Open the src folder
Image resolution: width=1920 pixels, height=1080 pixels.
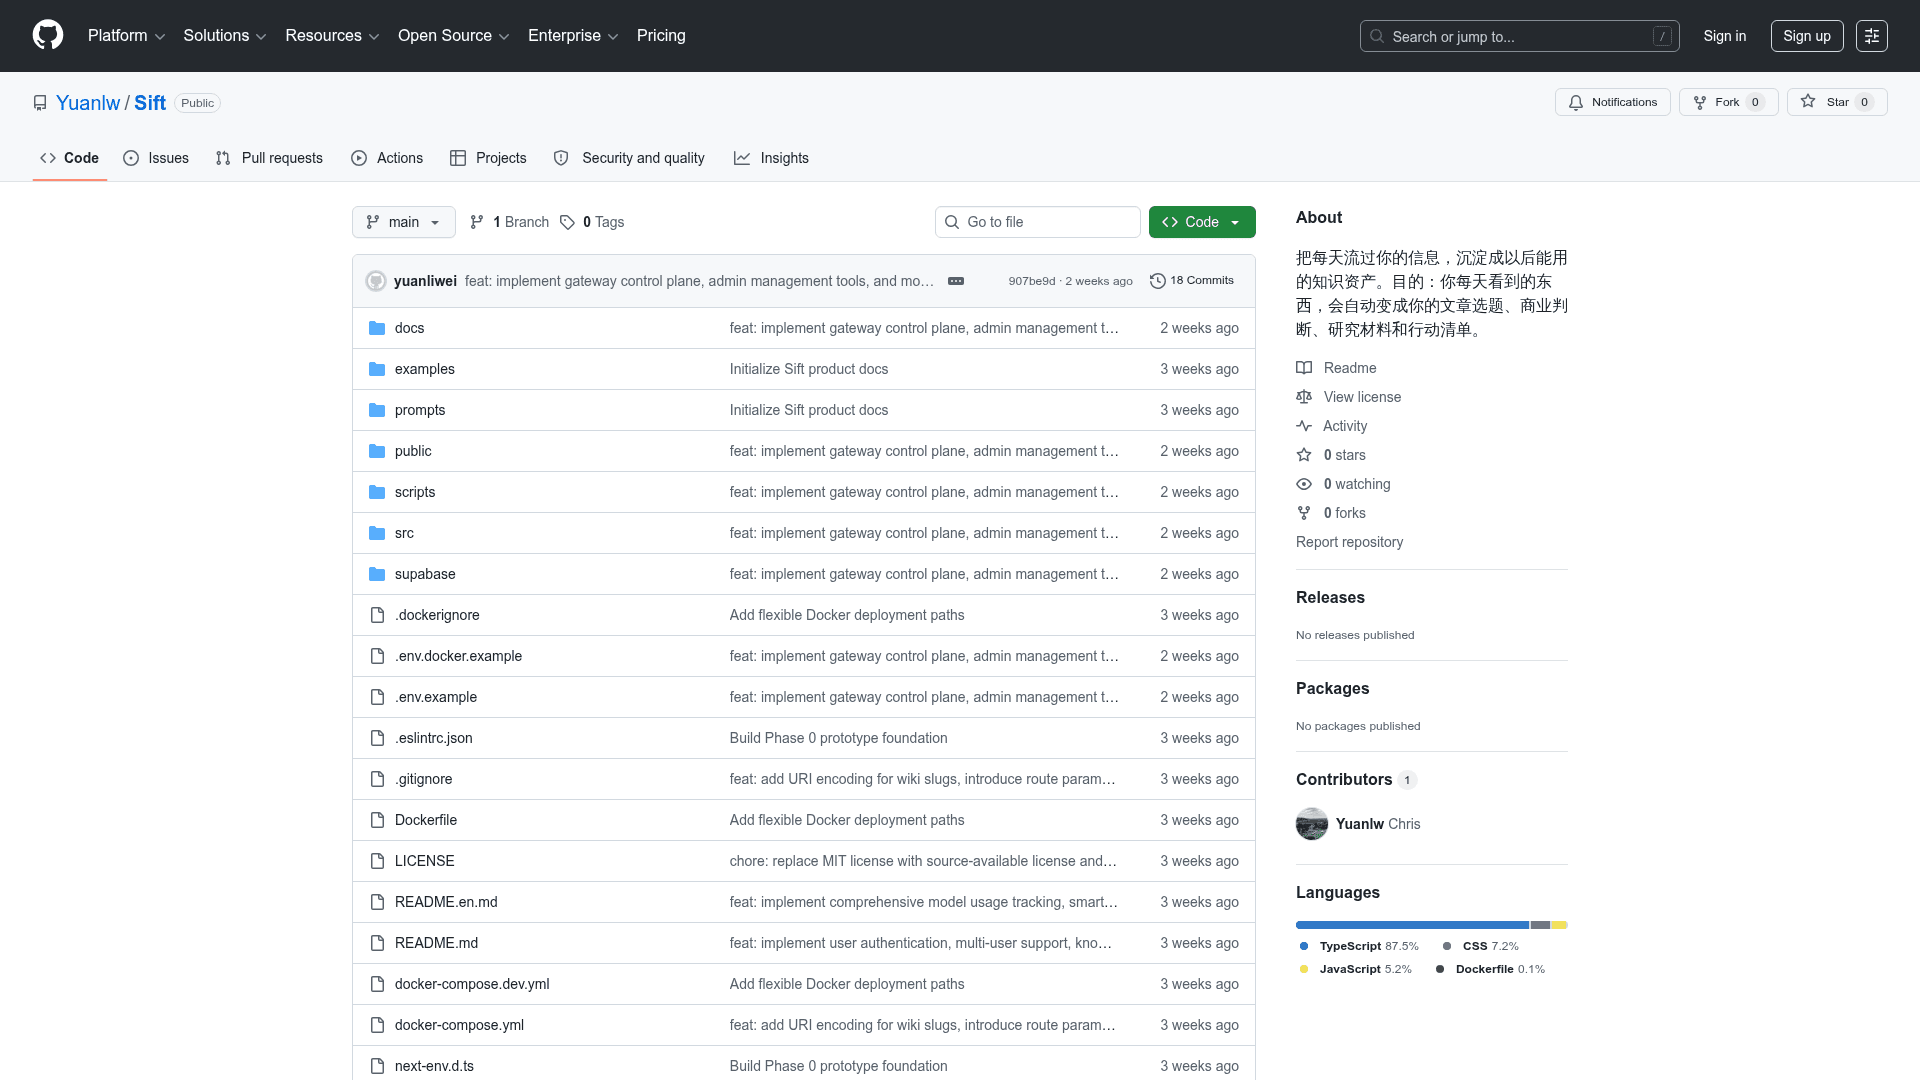404,533
